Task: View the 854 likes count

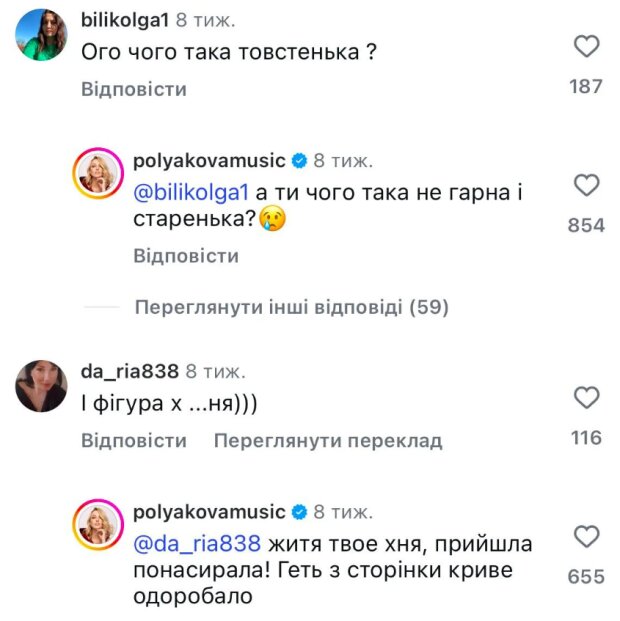Action: [x=586, y=226]
